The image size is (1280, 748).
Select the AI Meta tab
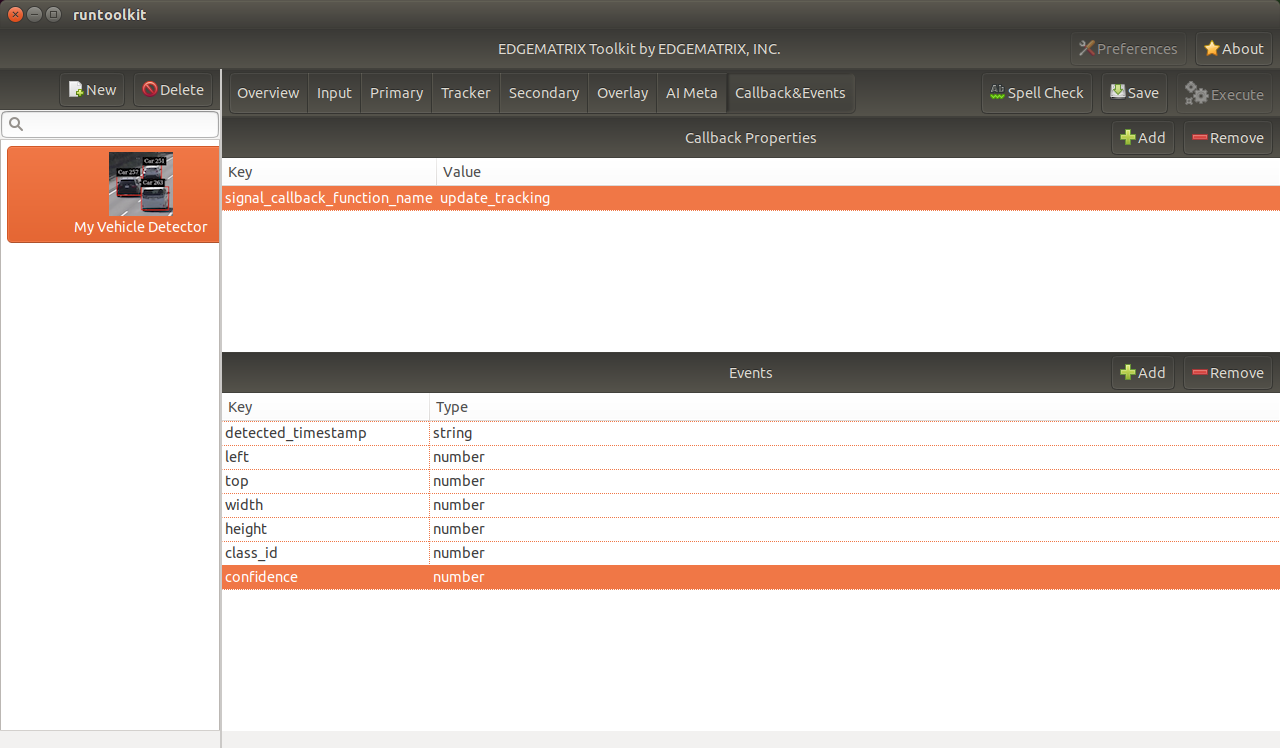pyautogui.click(x=692, y=93)
